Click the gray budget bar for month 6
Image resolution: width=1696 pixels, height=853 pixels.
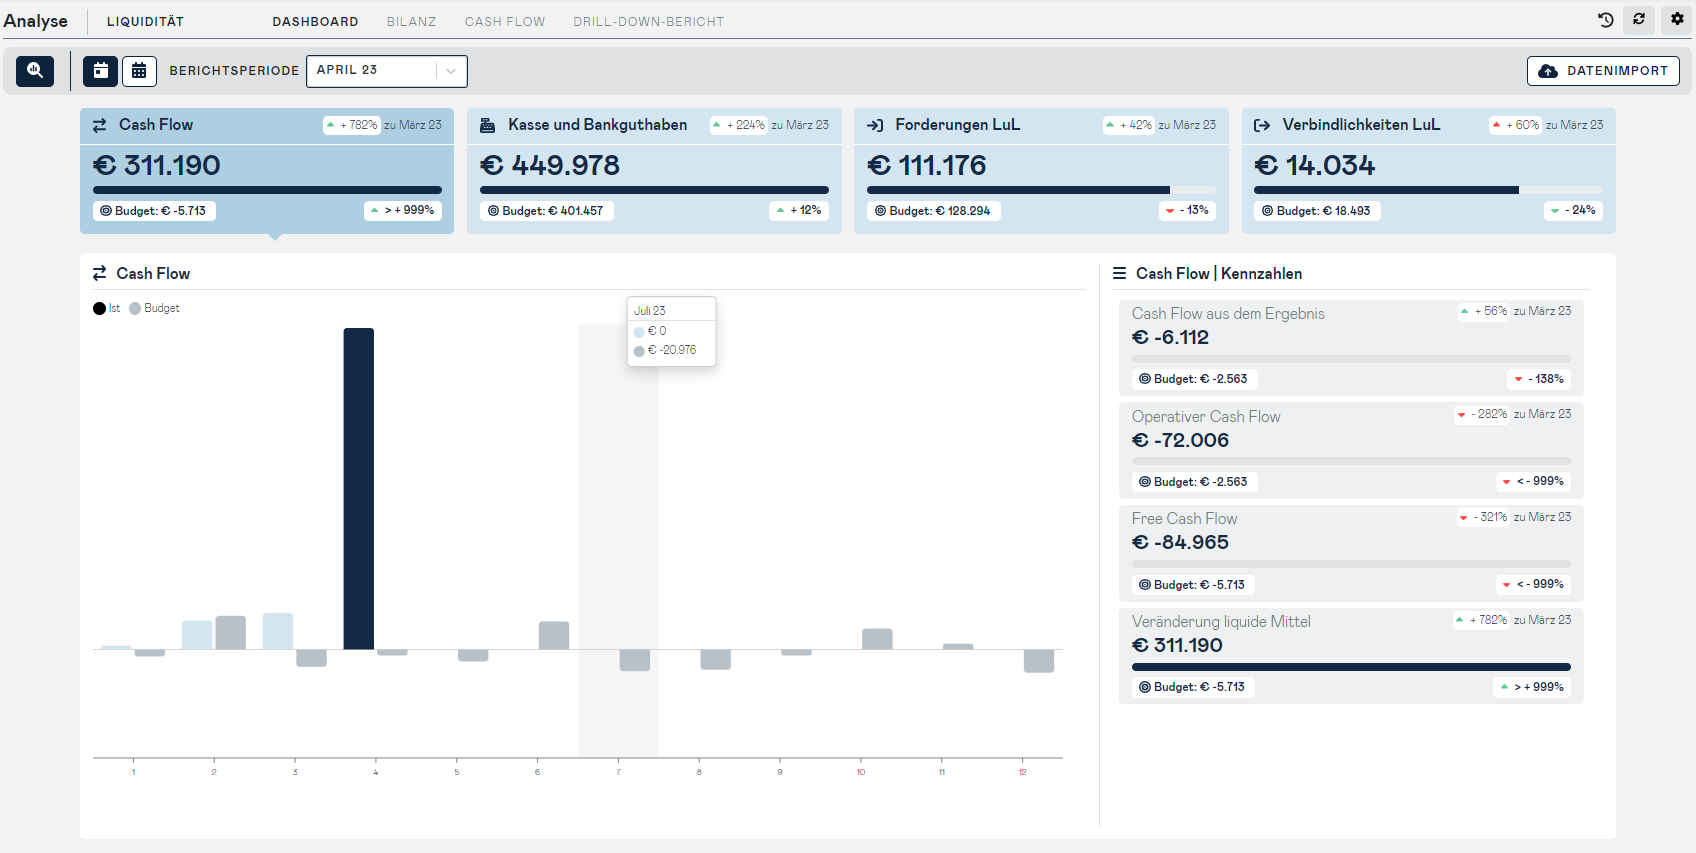[x=554, y=635]
